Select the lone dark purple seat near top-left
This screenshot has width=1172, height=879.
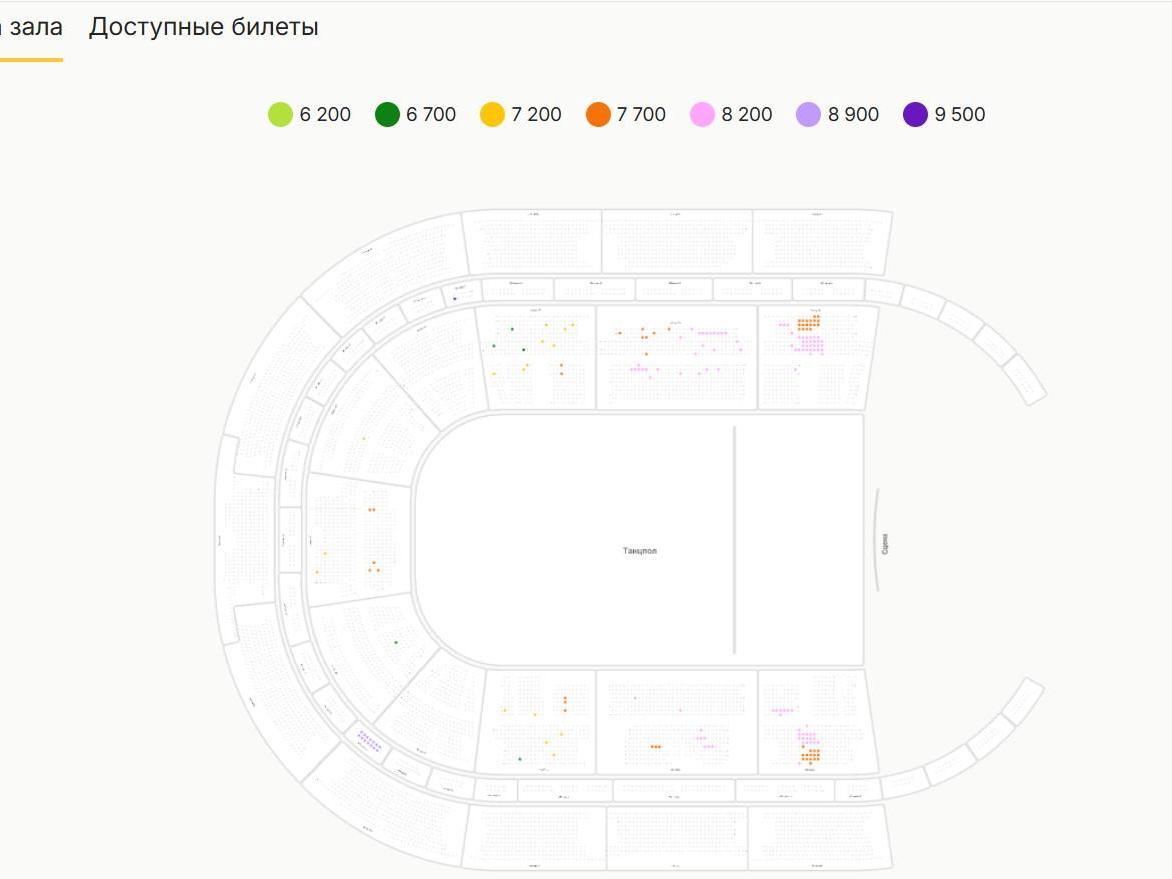(x=455, y=298)
